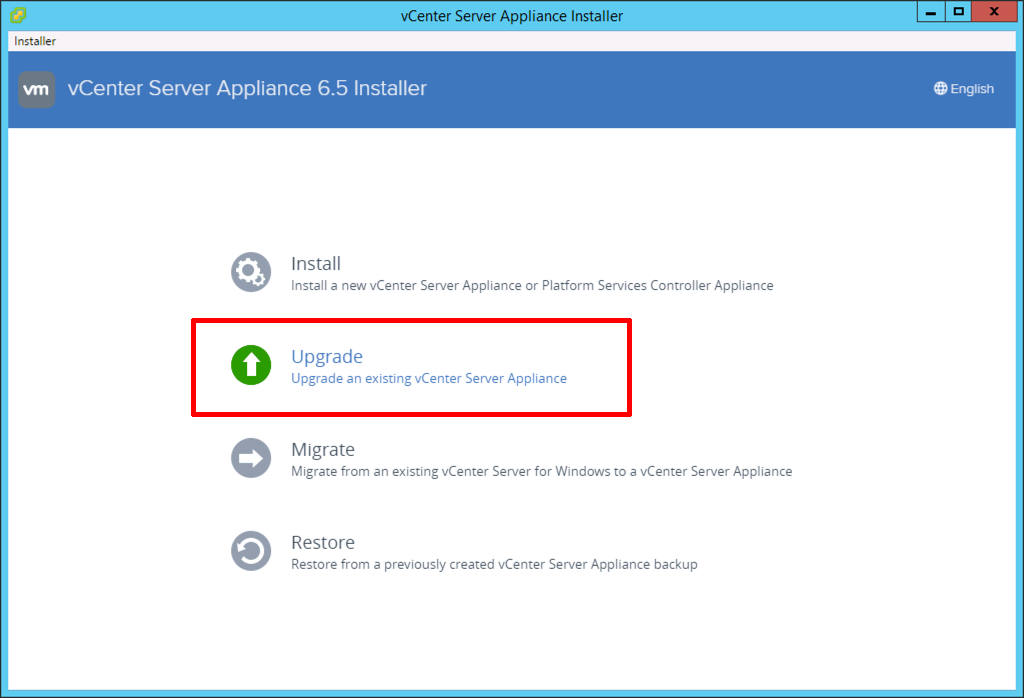Open the English language dropdown

point(964,89)
